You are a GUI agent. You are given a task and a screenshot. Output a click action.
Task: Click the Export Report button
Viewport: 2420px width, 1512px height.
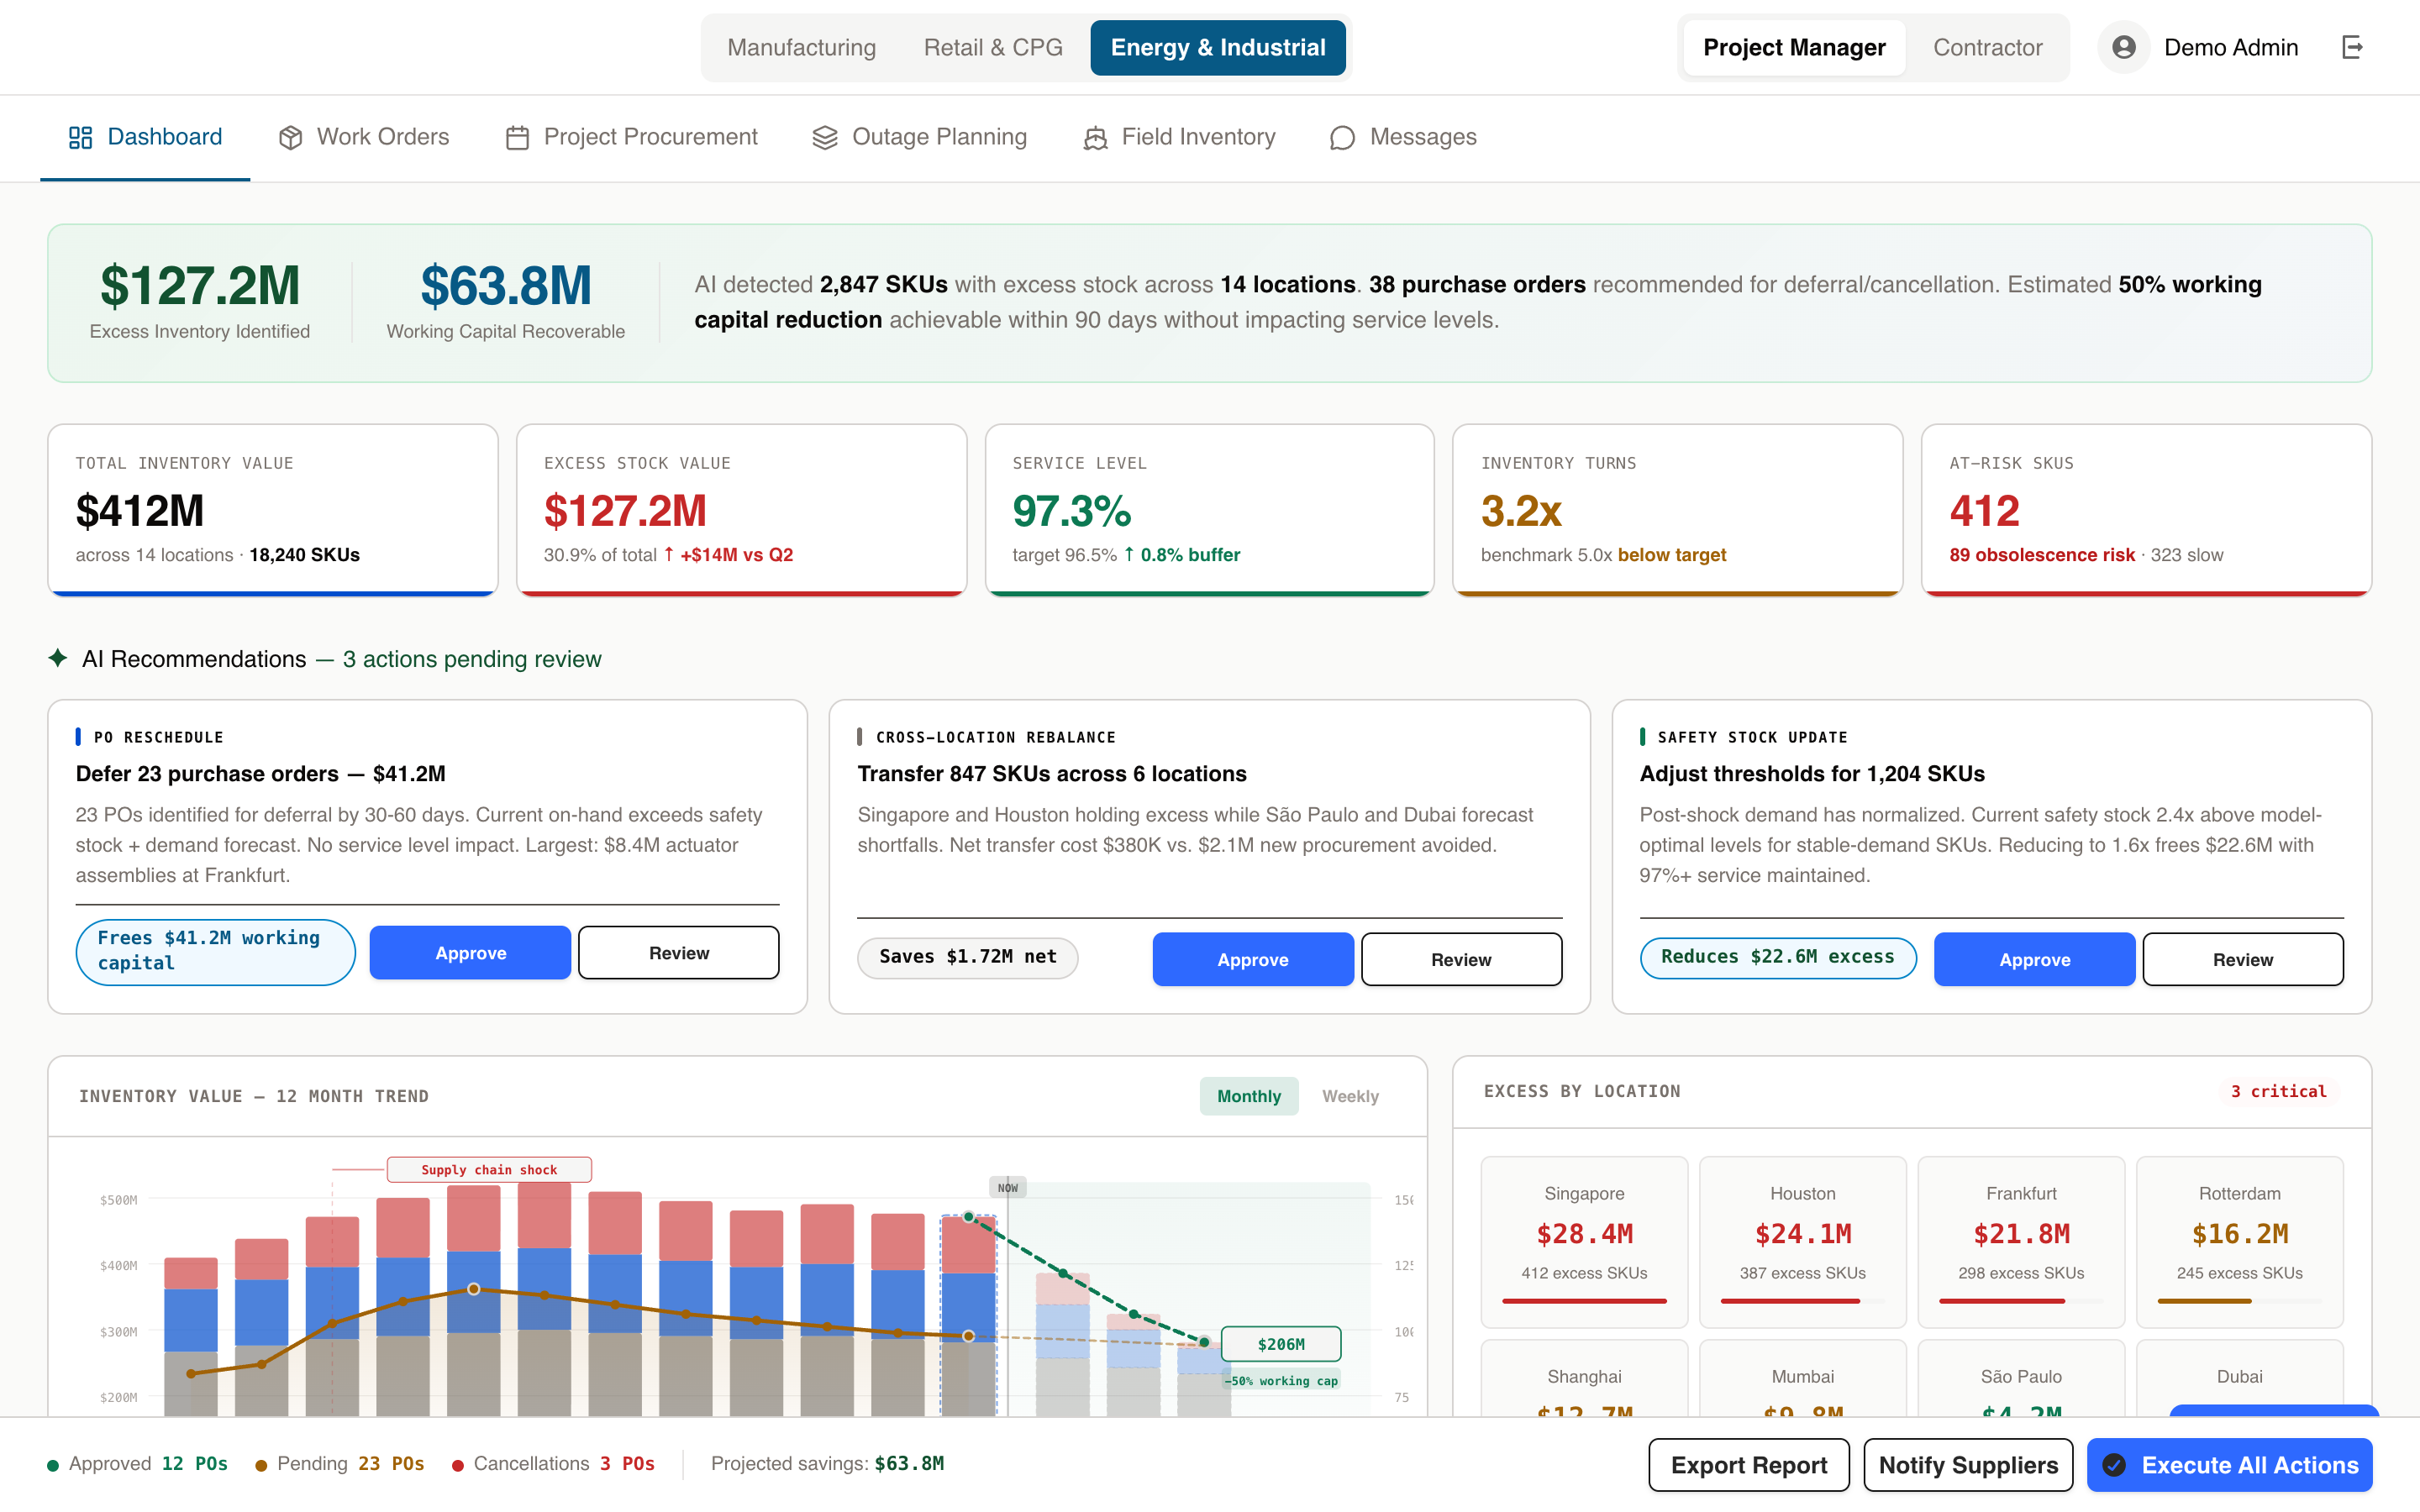coord(1749,1464)
